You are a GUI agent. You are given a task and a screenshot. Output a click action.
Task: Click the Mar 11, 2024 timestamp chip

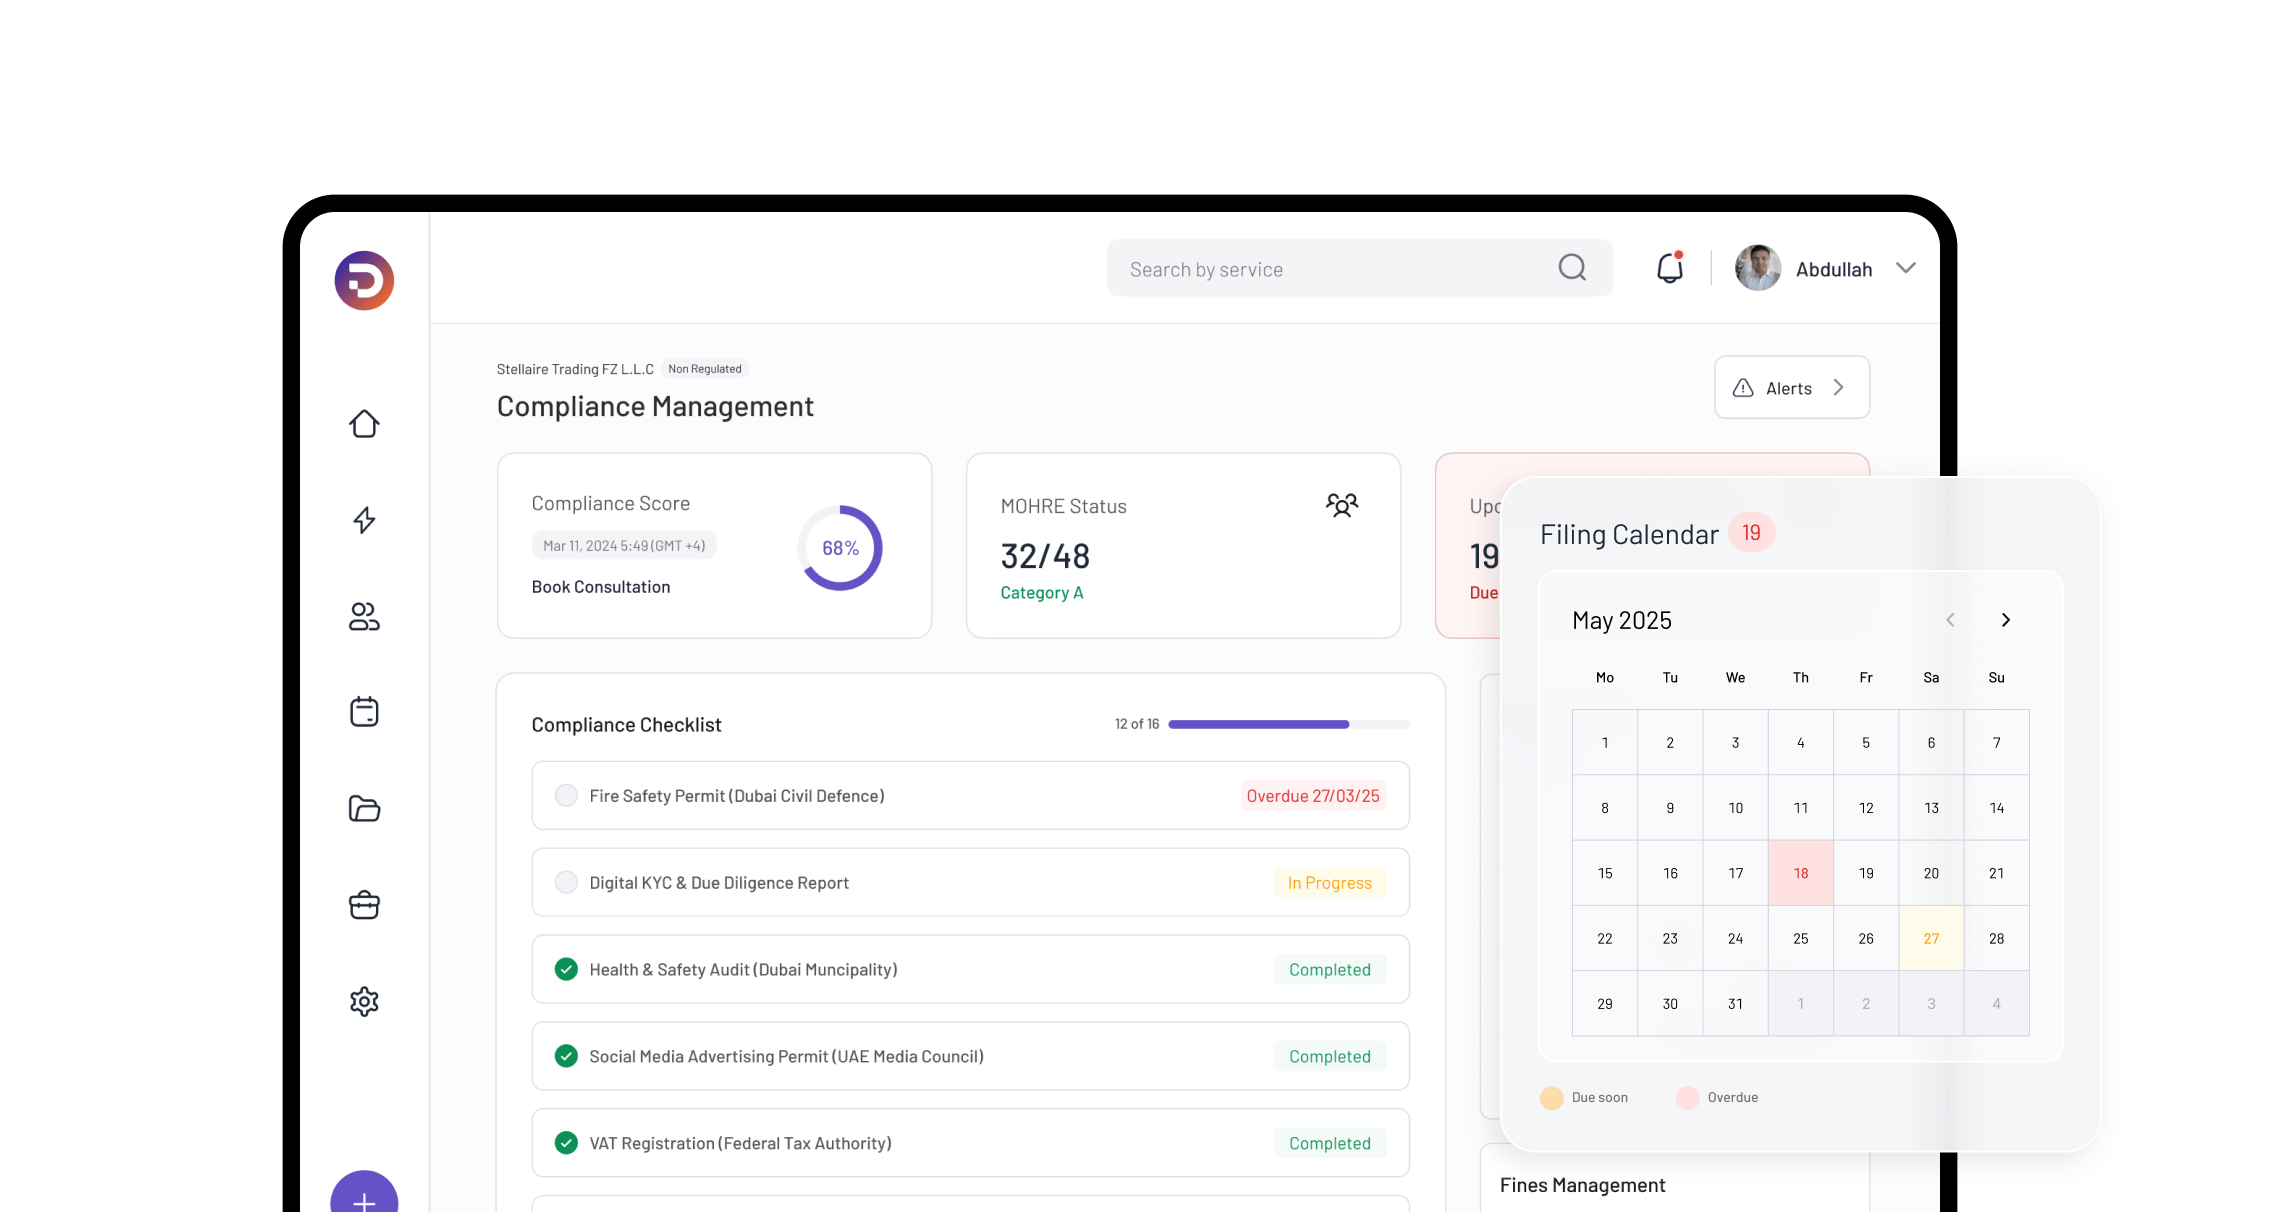624,545
